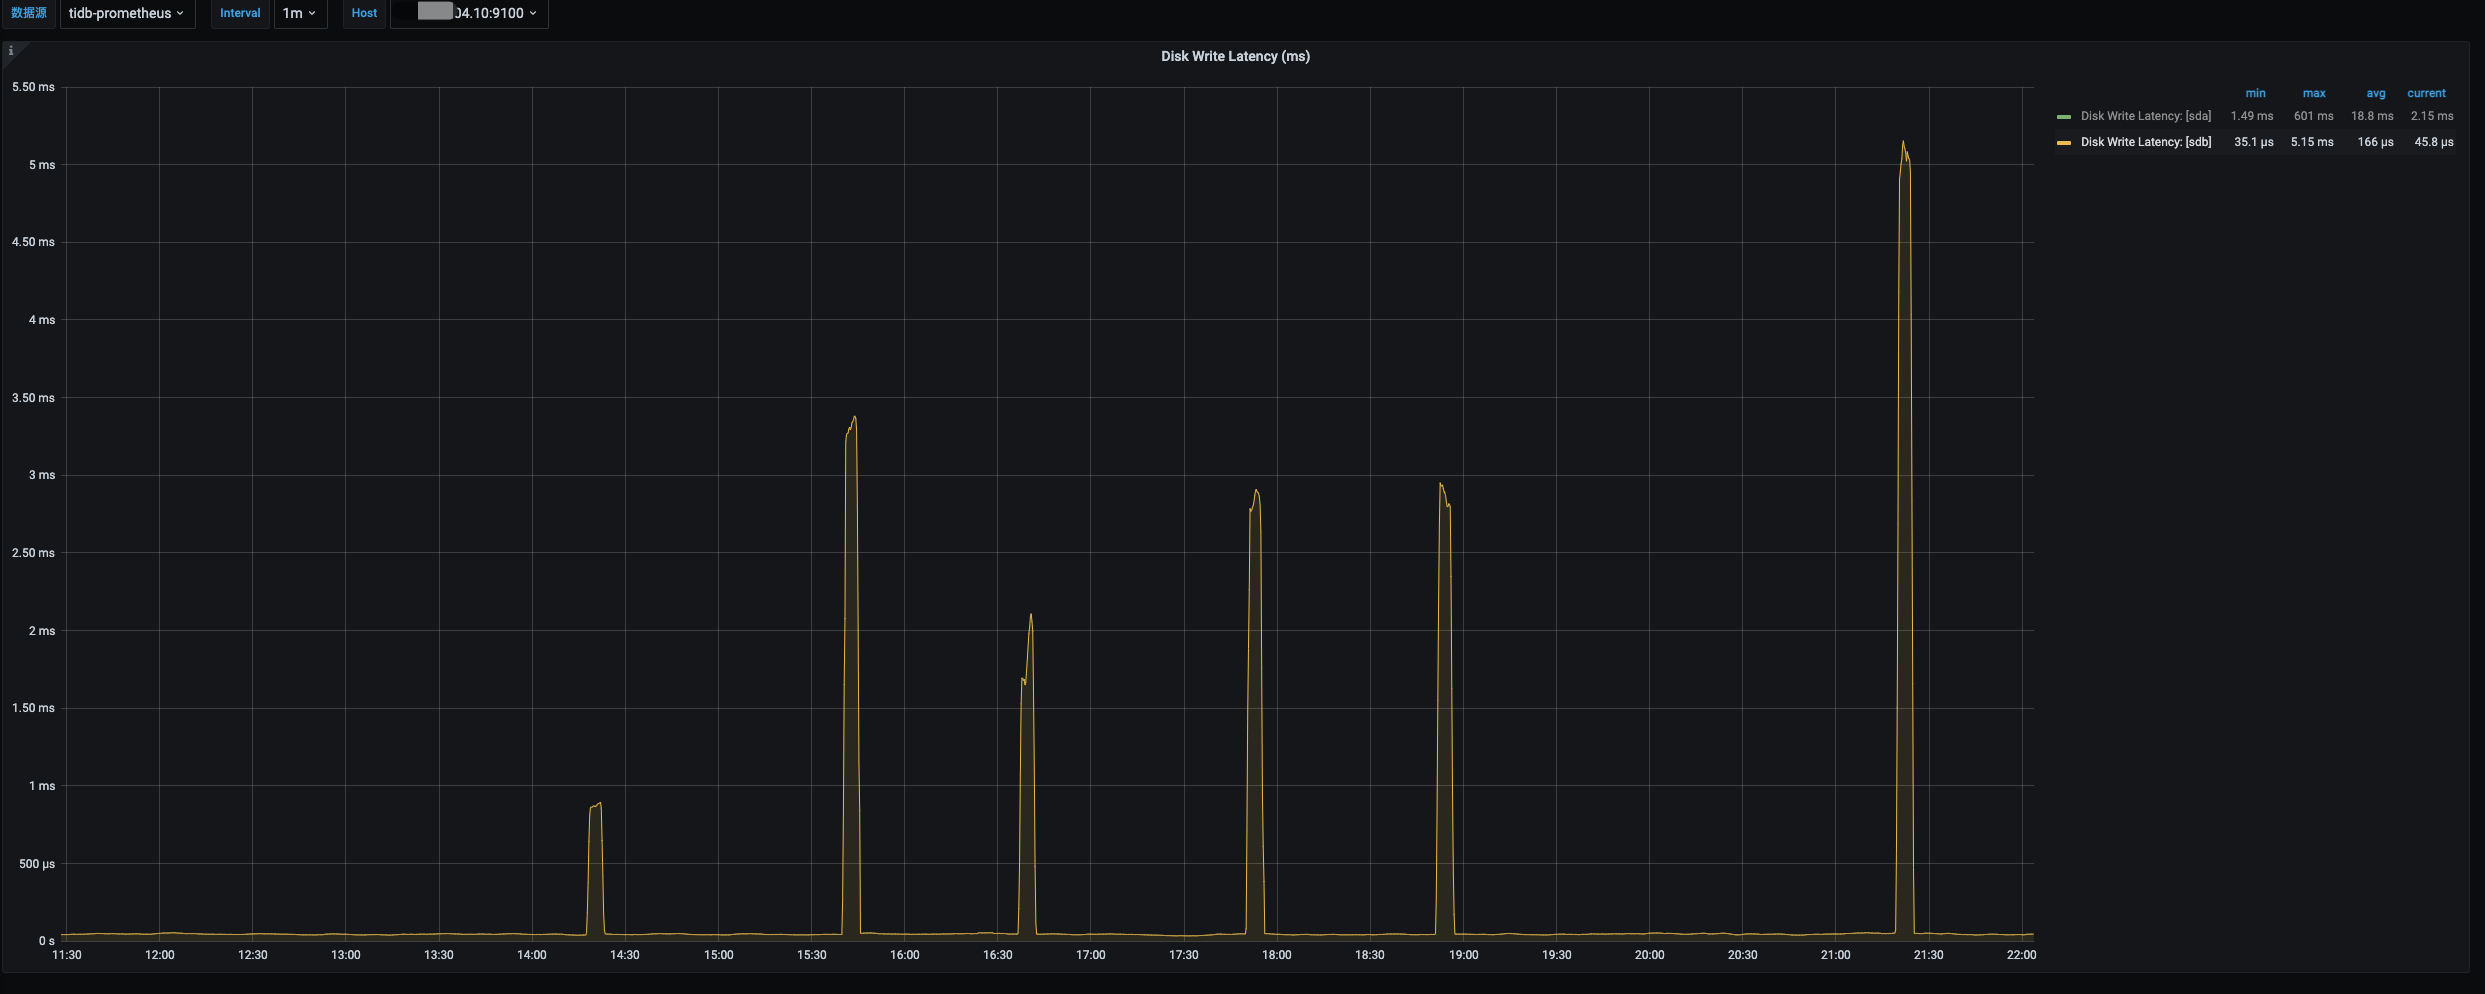The width and height of the screenshot is (2485, 994).
Task: Toggle the Disk Write Latency: [sdb] series
Action: click(2145, 142)
